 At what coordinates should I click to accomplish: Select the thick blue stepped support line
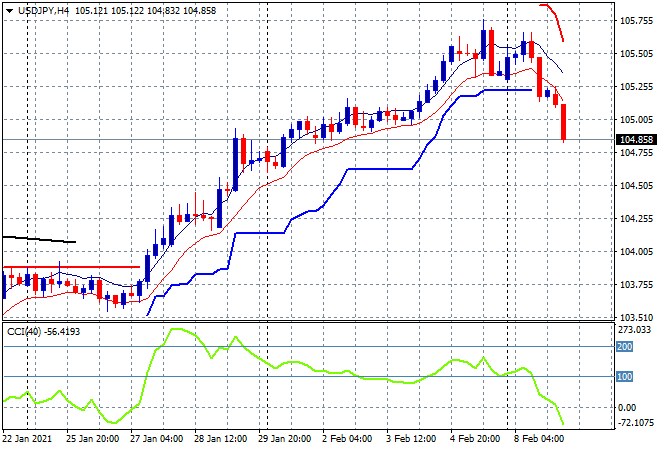(x=379, y=169)
